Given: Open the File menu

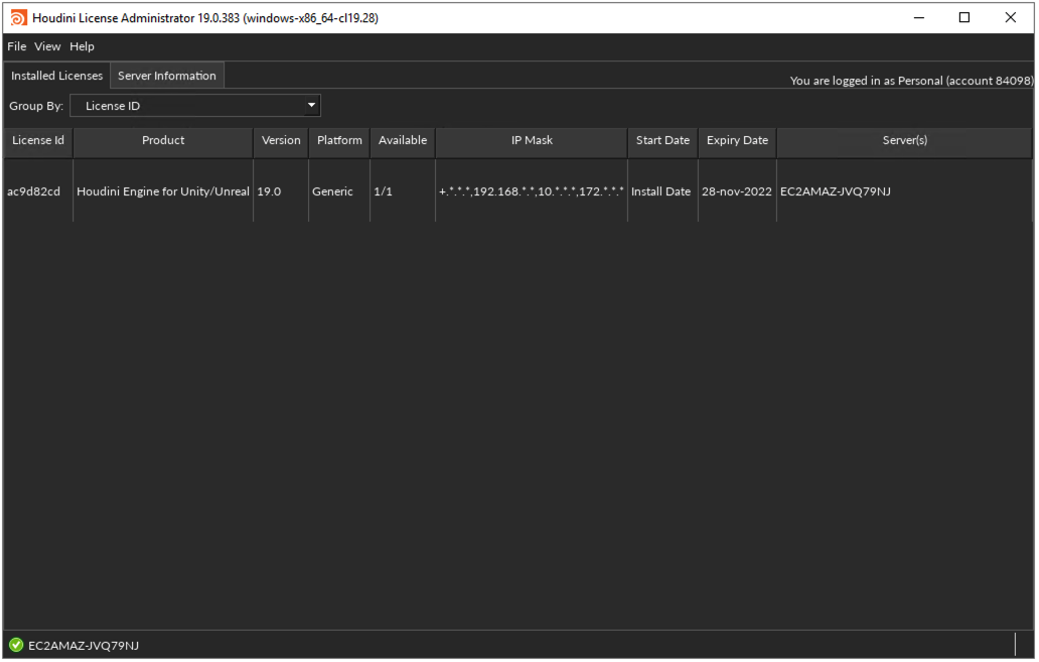Looking at the screenshot, I should click(17, 46).
